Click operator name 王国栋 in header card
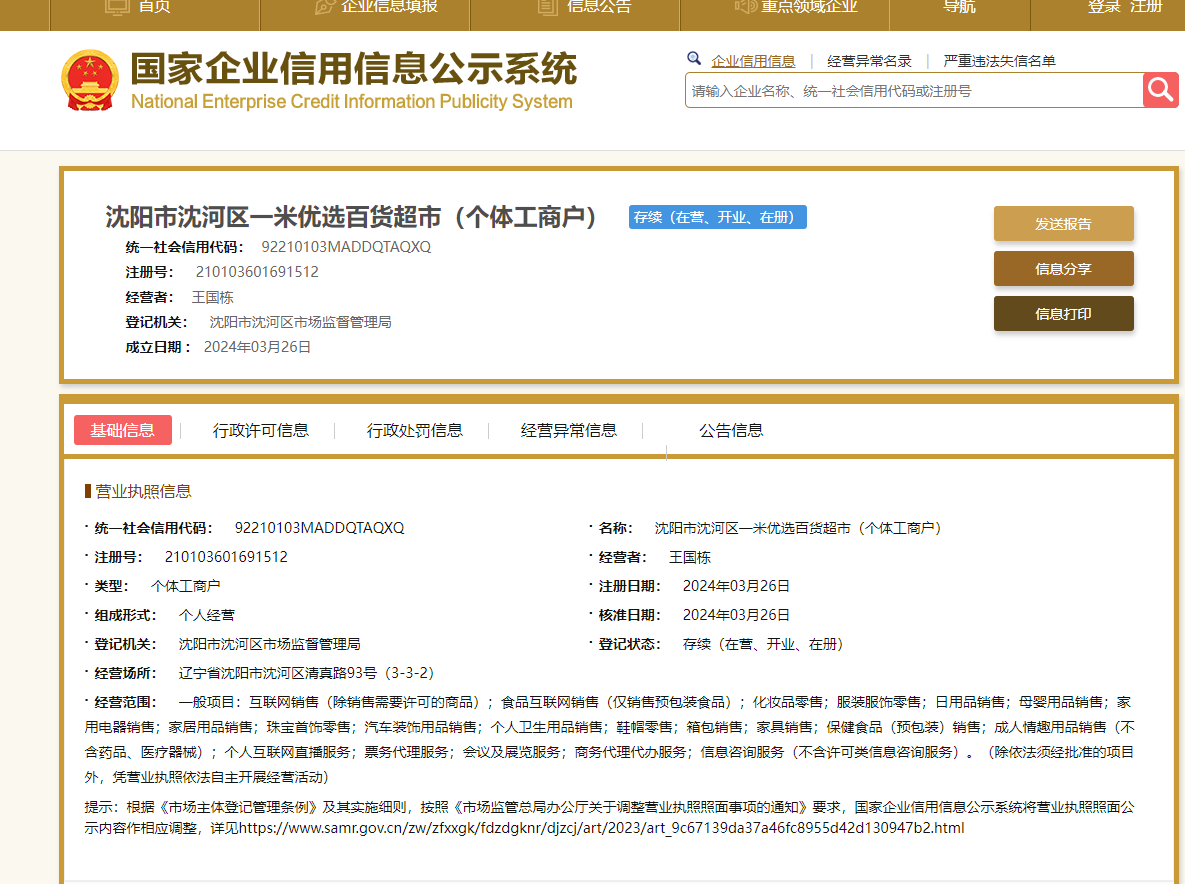The image size is (1185, 884). tap(212, 298)
